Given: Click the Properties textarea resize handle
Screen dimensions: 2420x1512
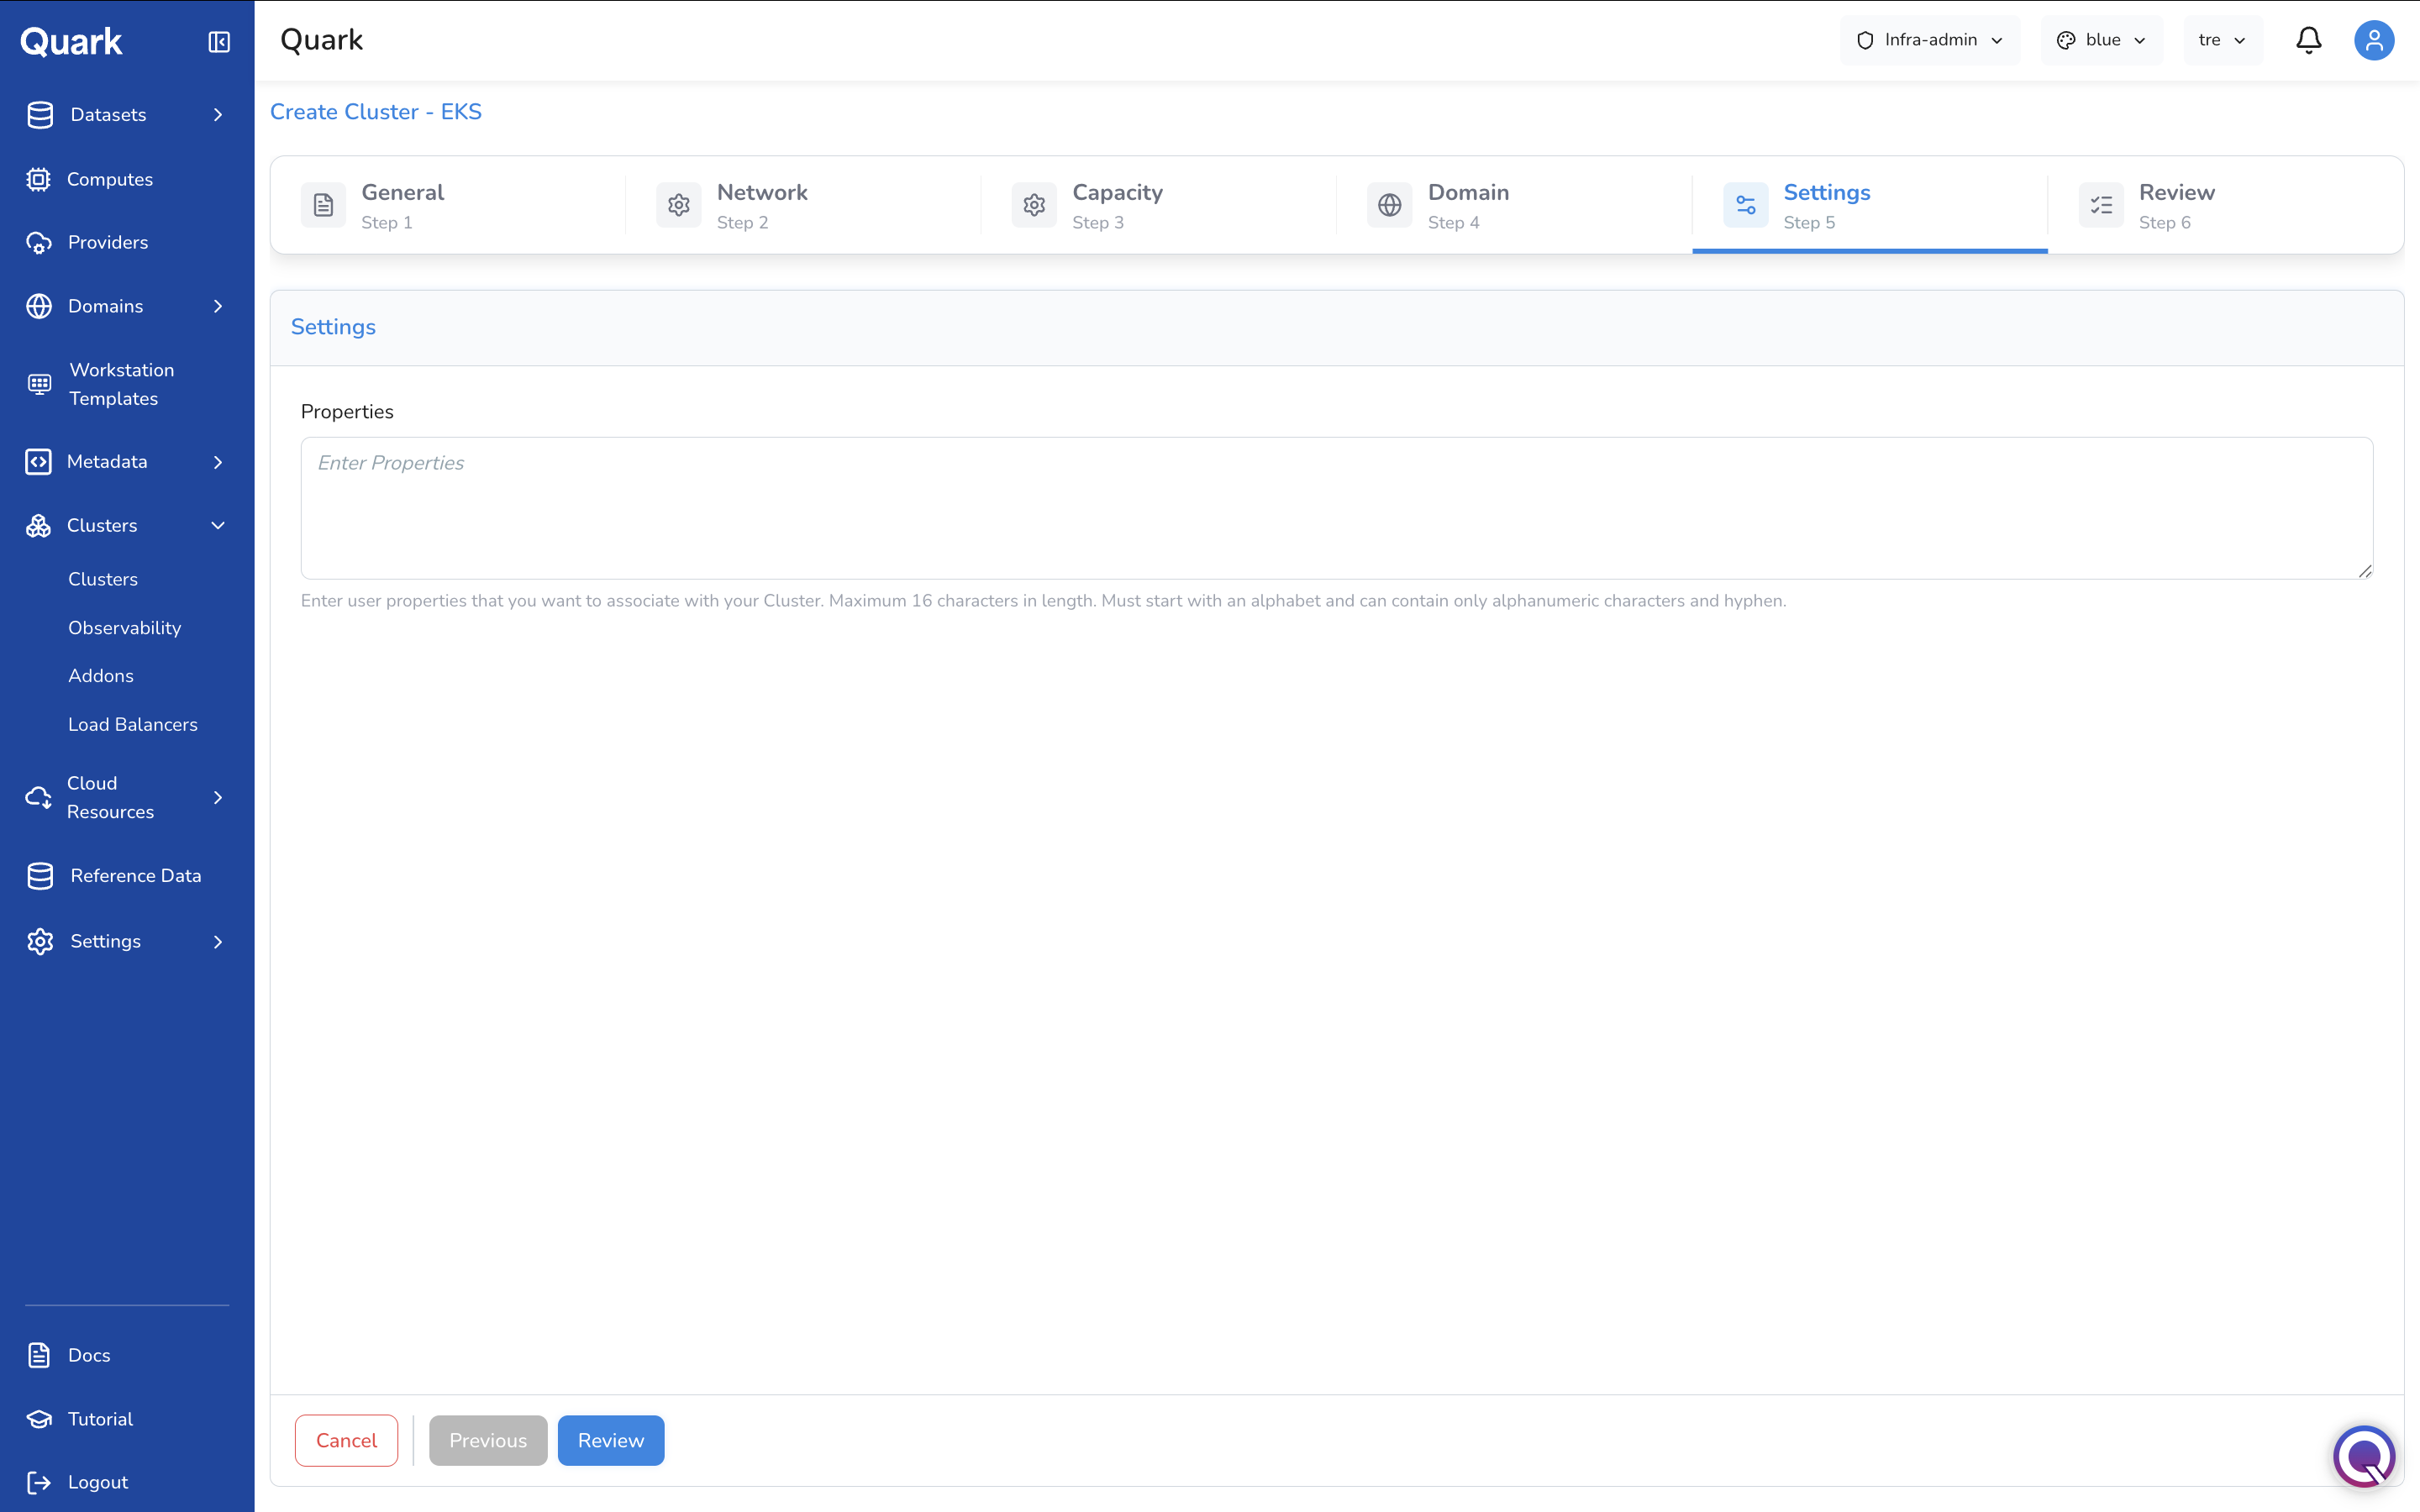Looking at the screenshot, I should click(x=2365, y=571).
